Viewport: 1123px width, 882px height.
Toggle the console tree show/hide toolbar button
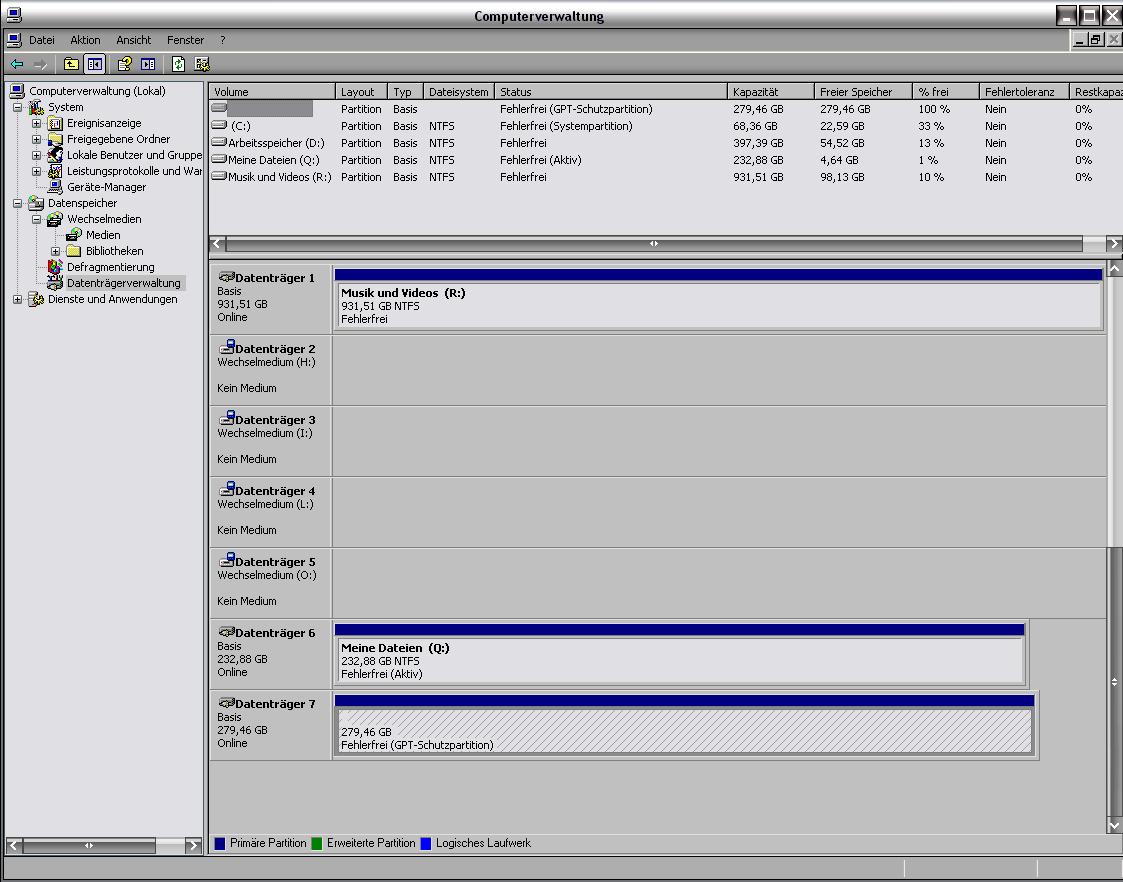pos(94,64)
